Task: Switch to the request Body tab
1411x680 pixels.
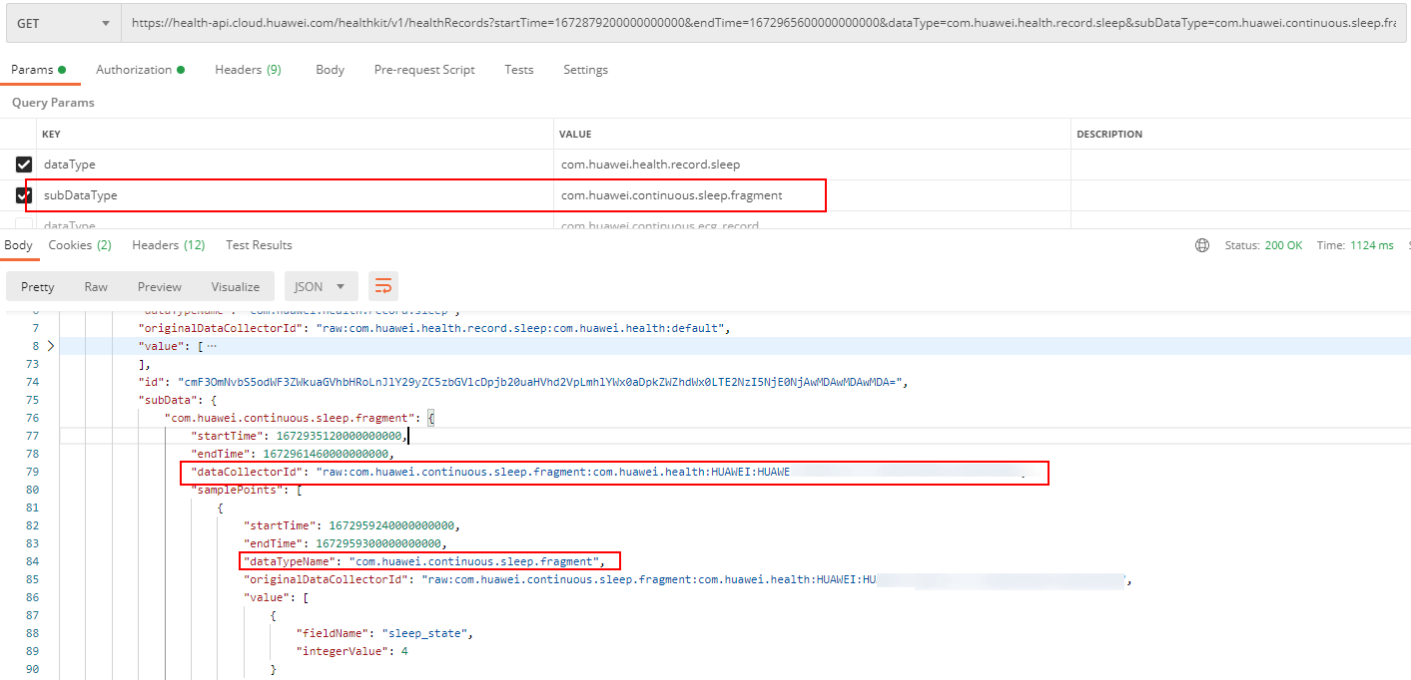Action: (330, 70)
